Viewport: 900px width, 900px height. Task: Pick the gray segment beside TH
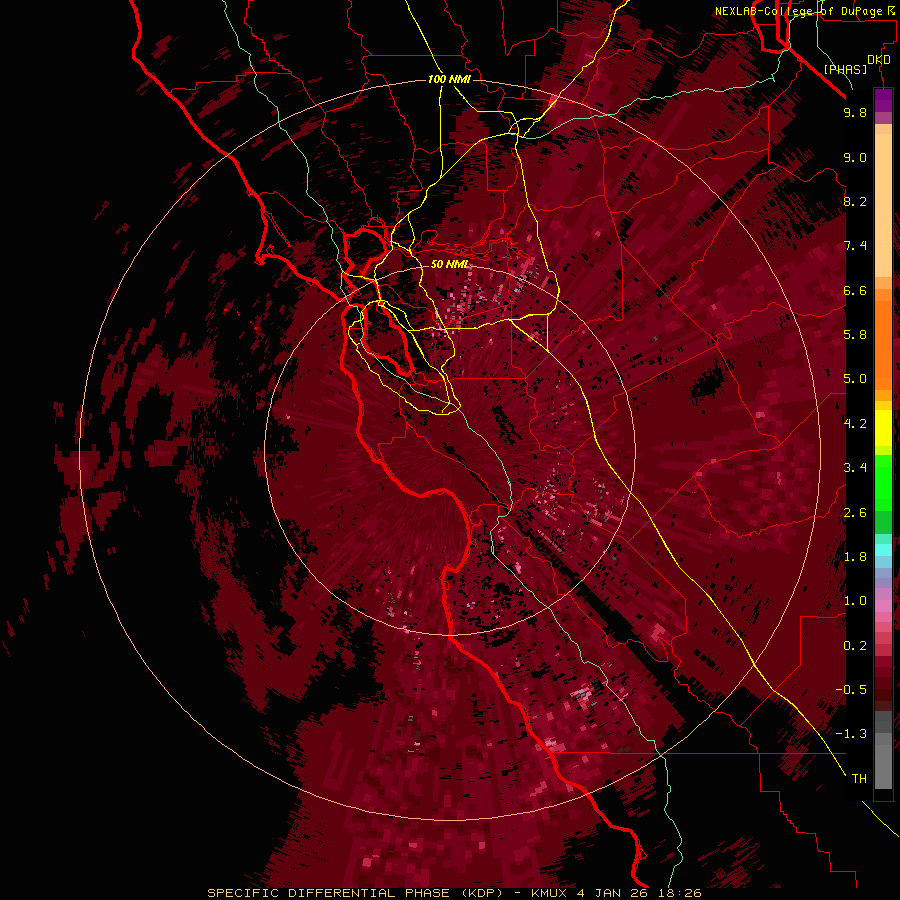[883, 766]
